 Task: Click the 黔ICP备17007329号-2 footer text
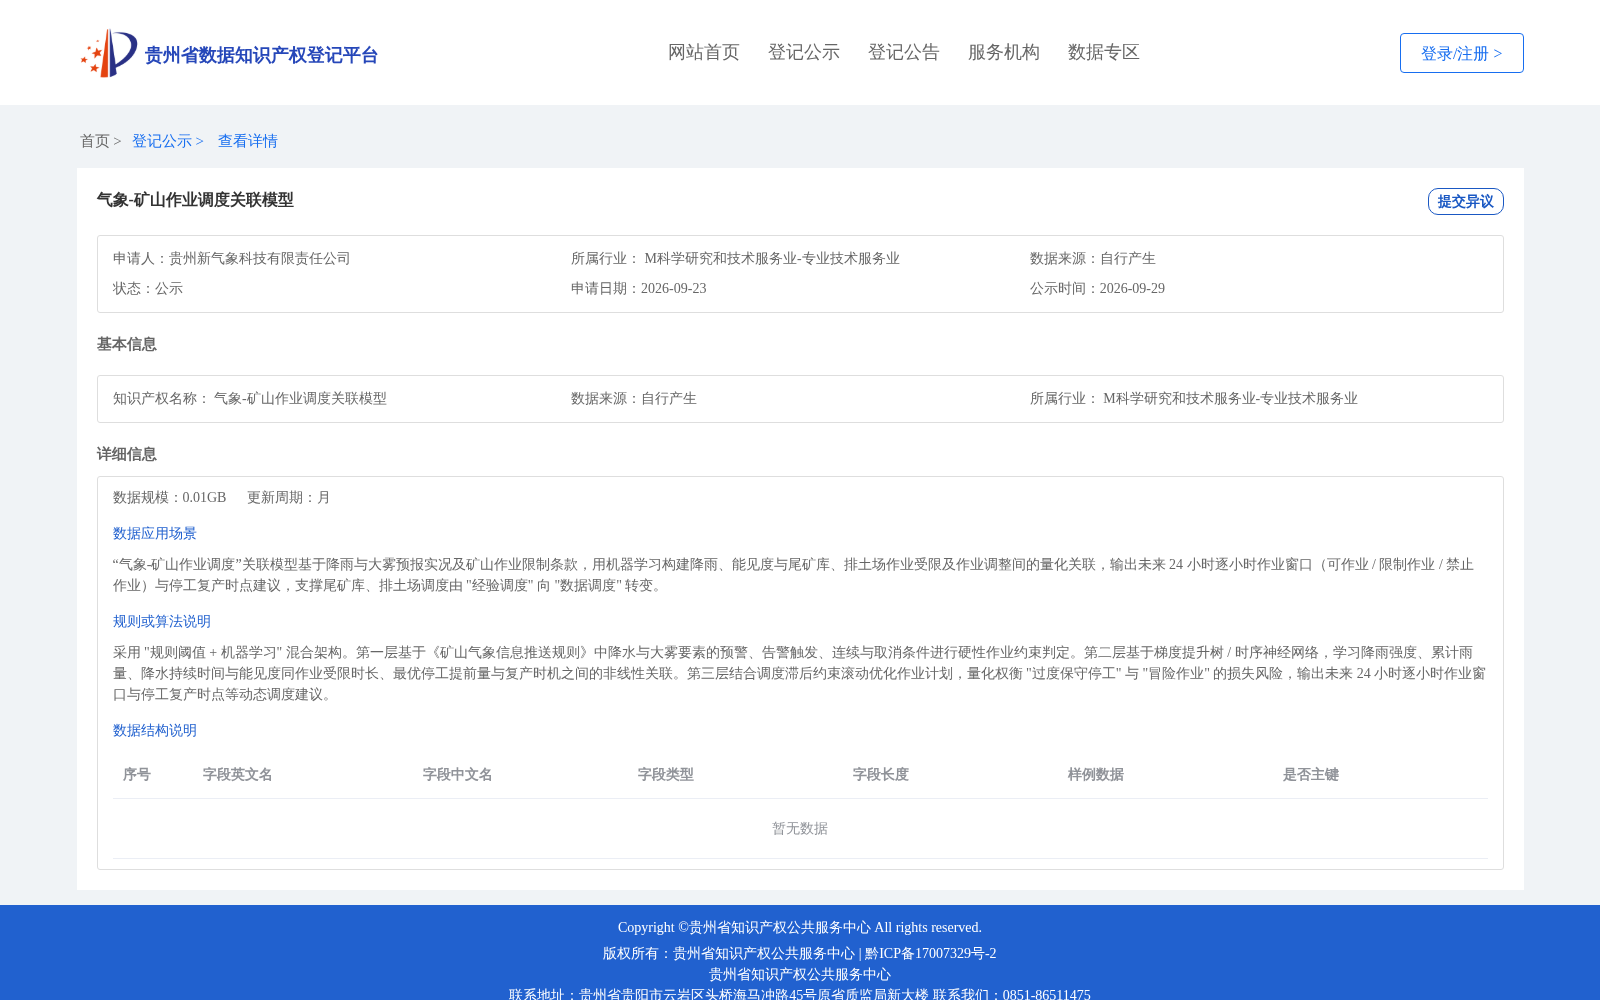[x=931, y=953]
